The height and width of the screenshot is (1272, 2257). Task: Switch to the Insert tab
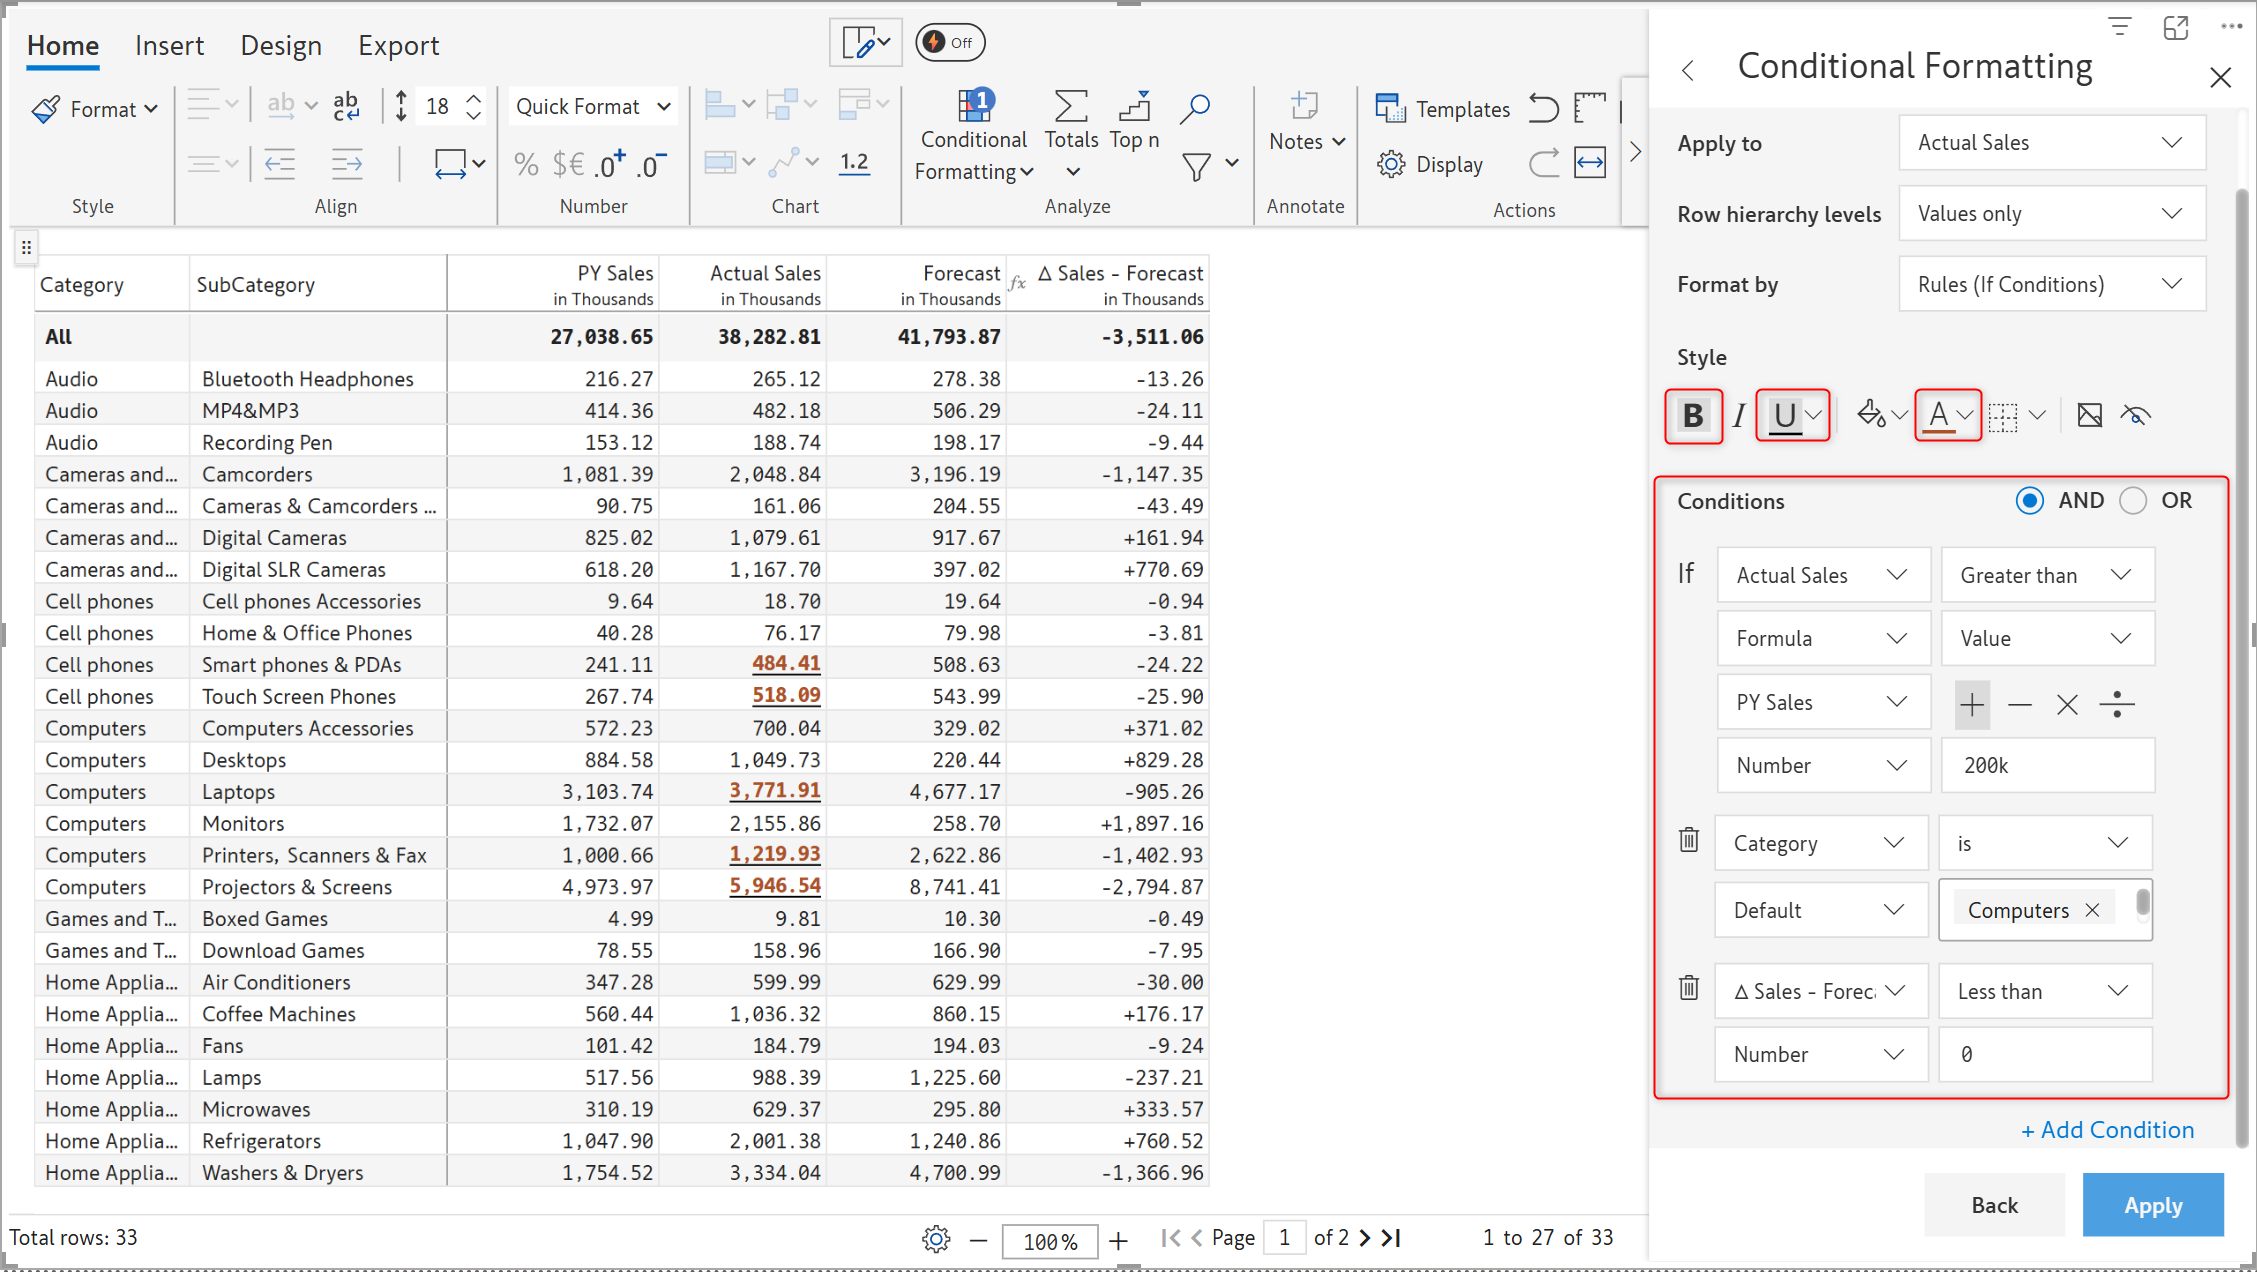[x=169, y=46]
